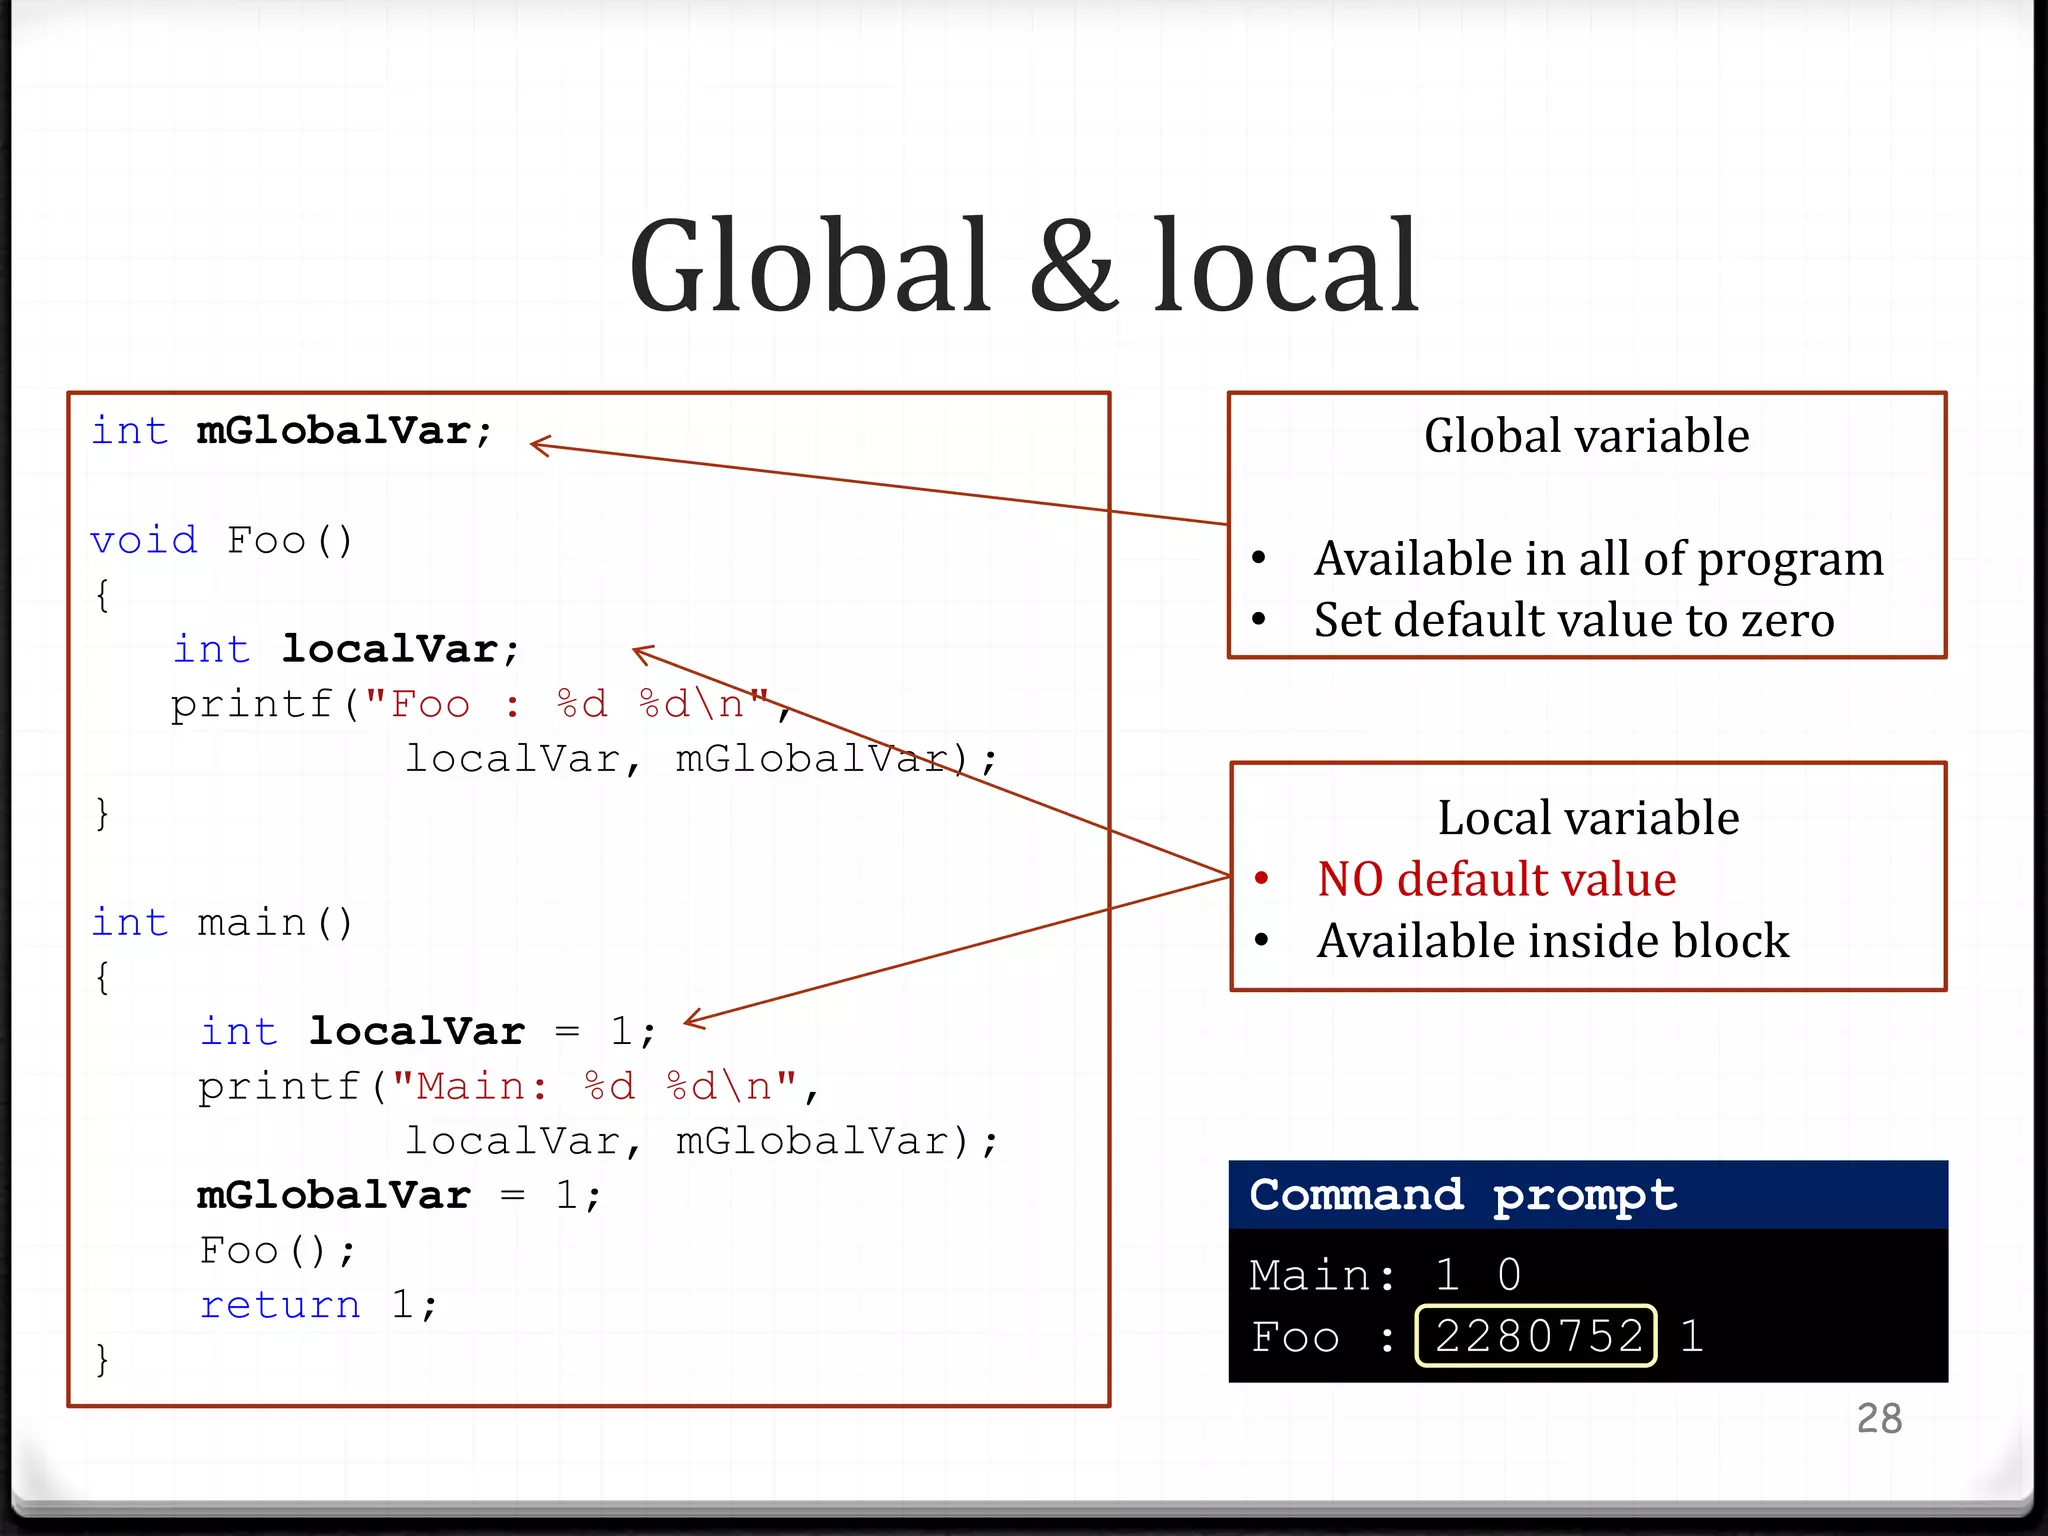The image size is (2048, 1536).
Task: Click the slide page number 28
Action: (x=1879, y=1418)
